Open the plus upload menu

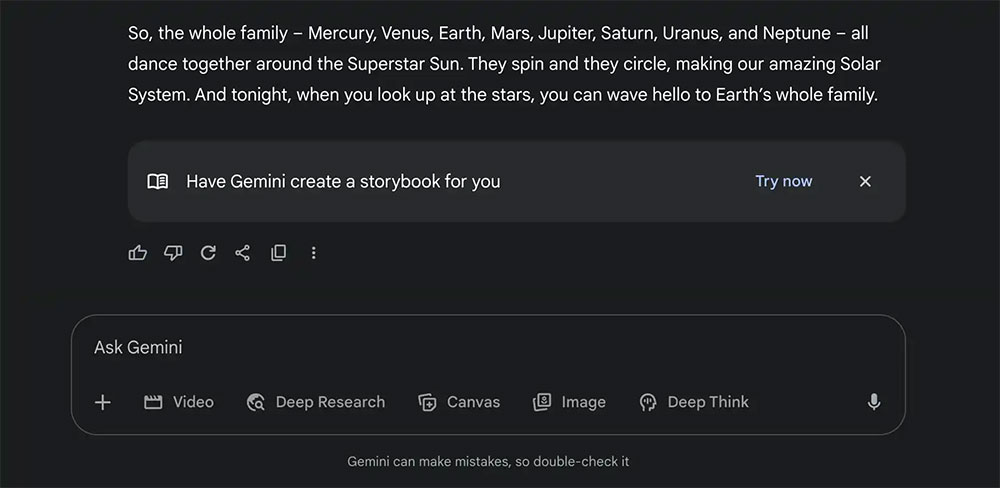click(102, 402)
